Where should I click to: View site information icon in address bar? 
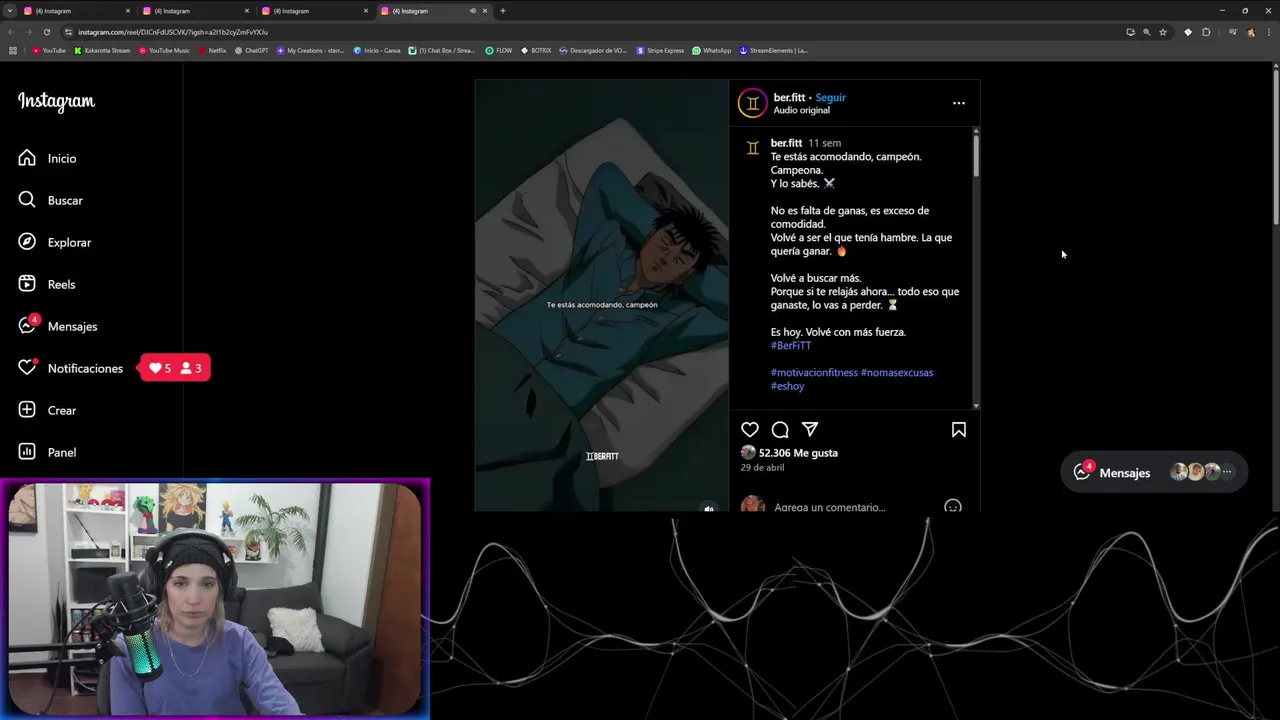[x=68, y=32]
